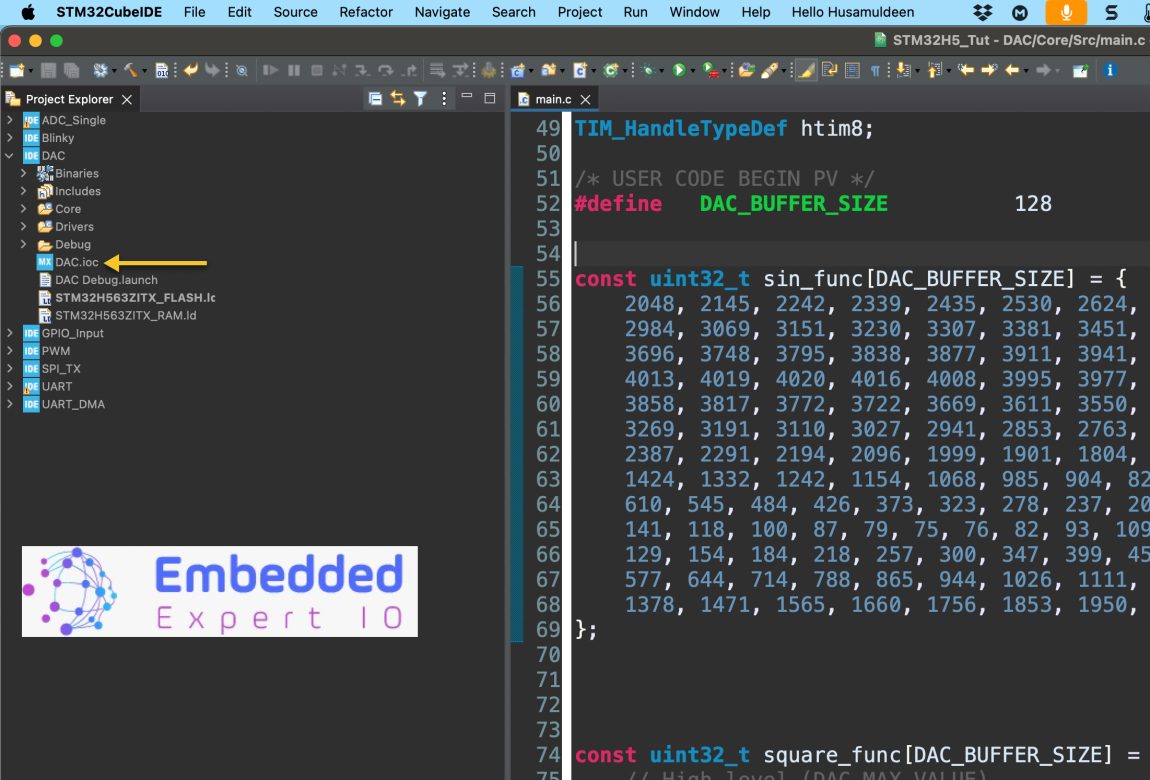Image resolution: width=1150 pixels, height=780 pixels.
Task: Click the Filter funnel icon in Project Explorer
Action: 421,99
